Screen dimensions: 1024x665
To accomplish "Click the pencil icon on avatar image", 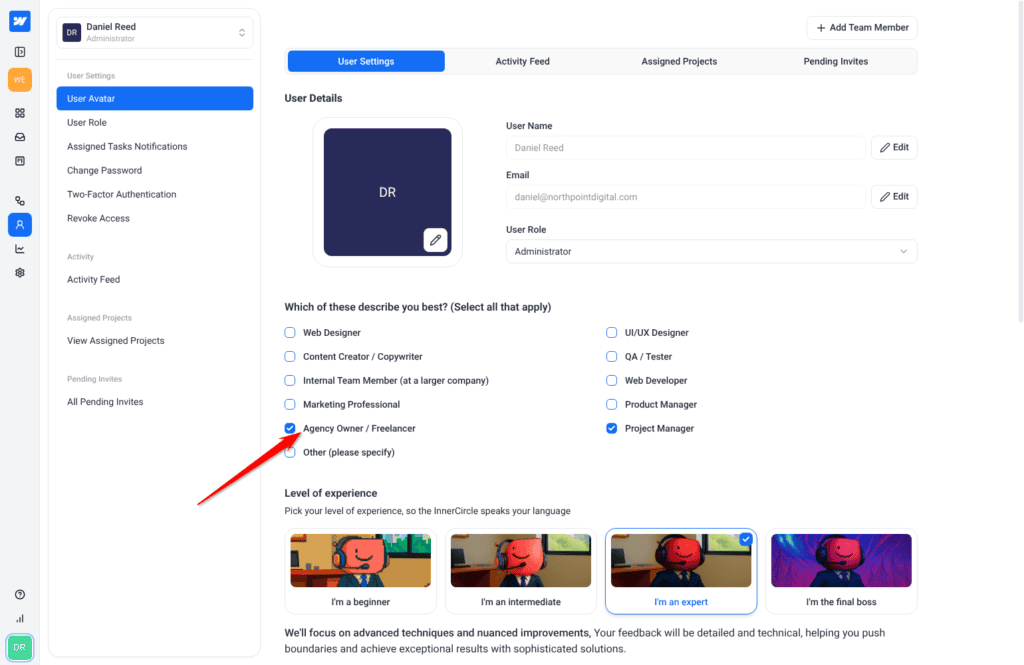I will 435,240.
